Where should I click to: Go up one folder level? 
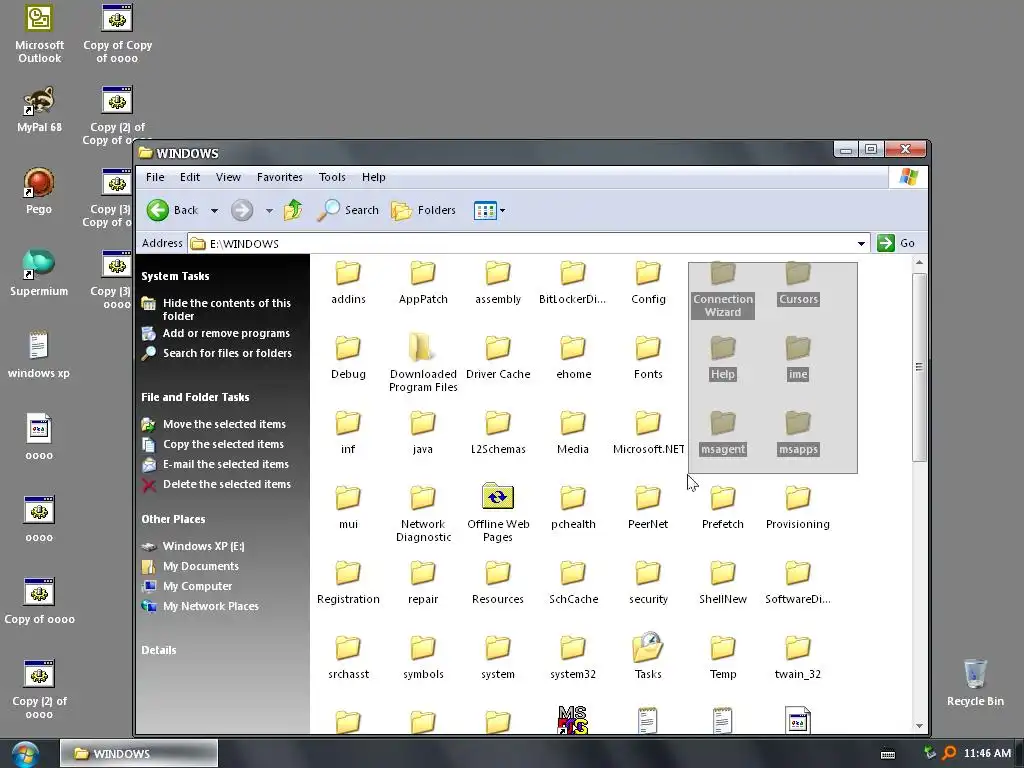tap(293, 210)
